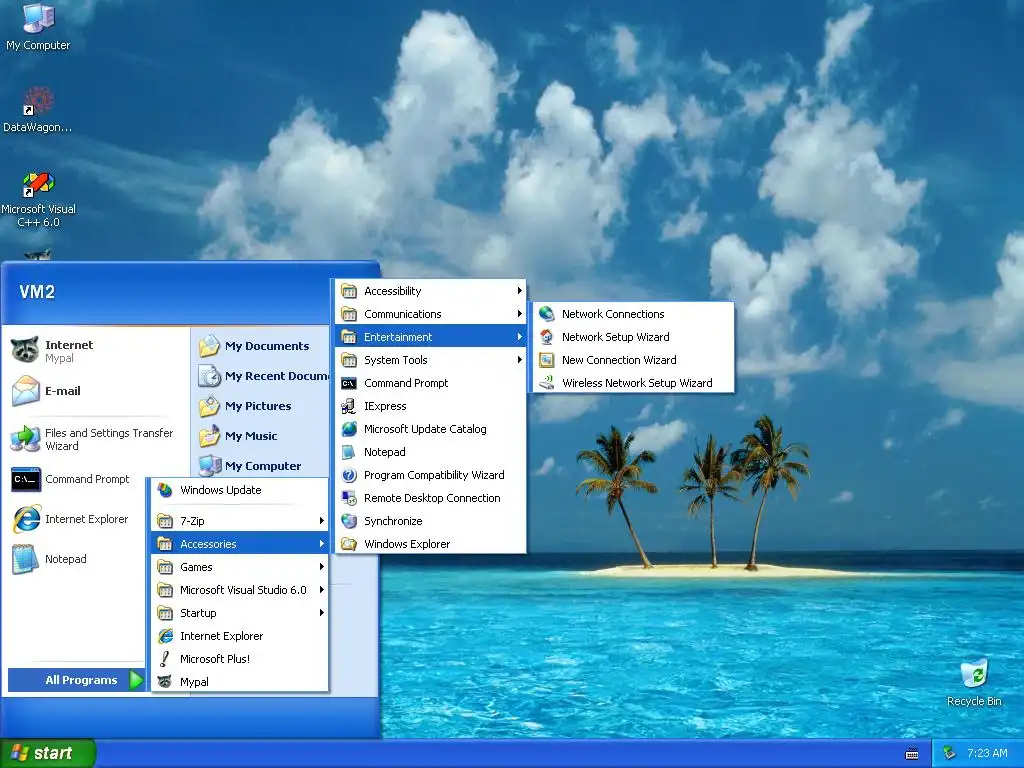Click the Microsoft Update Catalog globe icon
The height and width of the screenshot is (768, 1024).
tap(349, 429)
